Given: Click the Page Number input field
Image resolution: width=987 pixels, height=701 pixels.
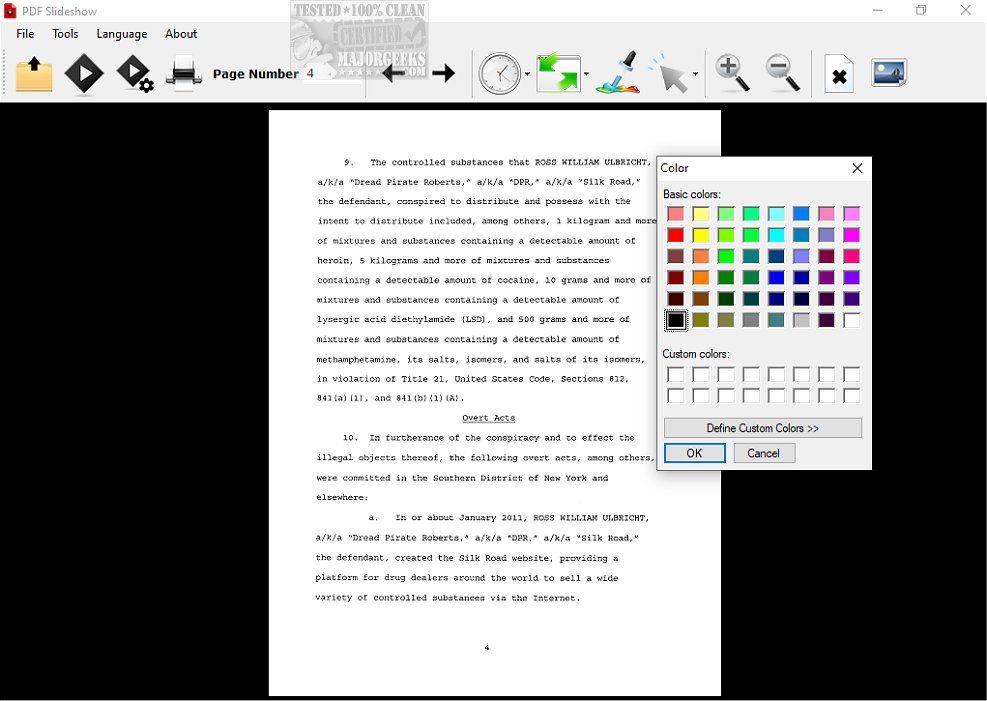Looking at the screenshot, I should (x=333, y=74).
